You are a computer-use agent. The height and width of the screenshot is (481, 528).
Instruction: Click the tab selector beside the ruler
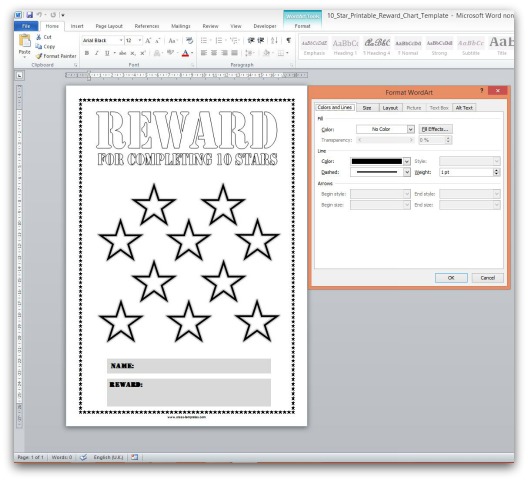pyautogui.click(x=20, y=75)
